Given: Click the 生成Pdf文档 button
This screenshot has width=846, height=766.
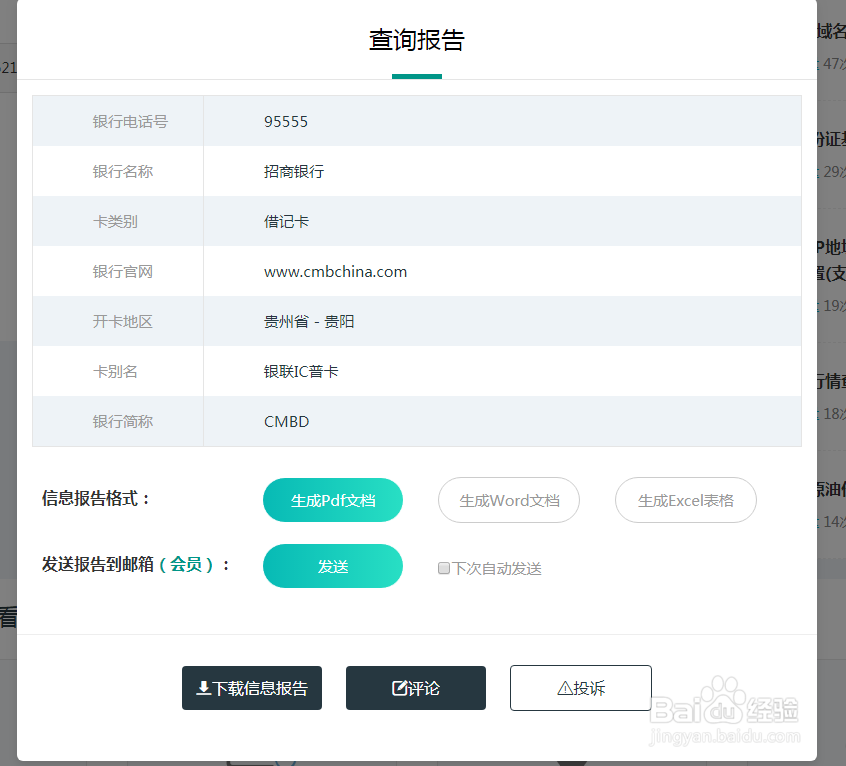Looking at the screenshot, I should pos(333,500).
